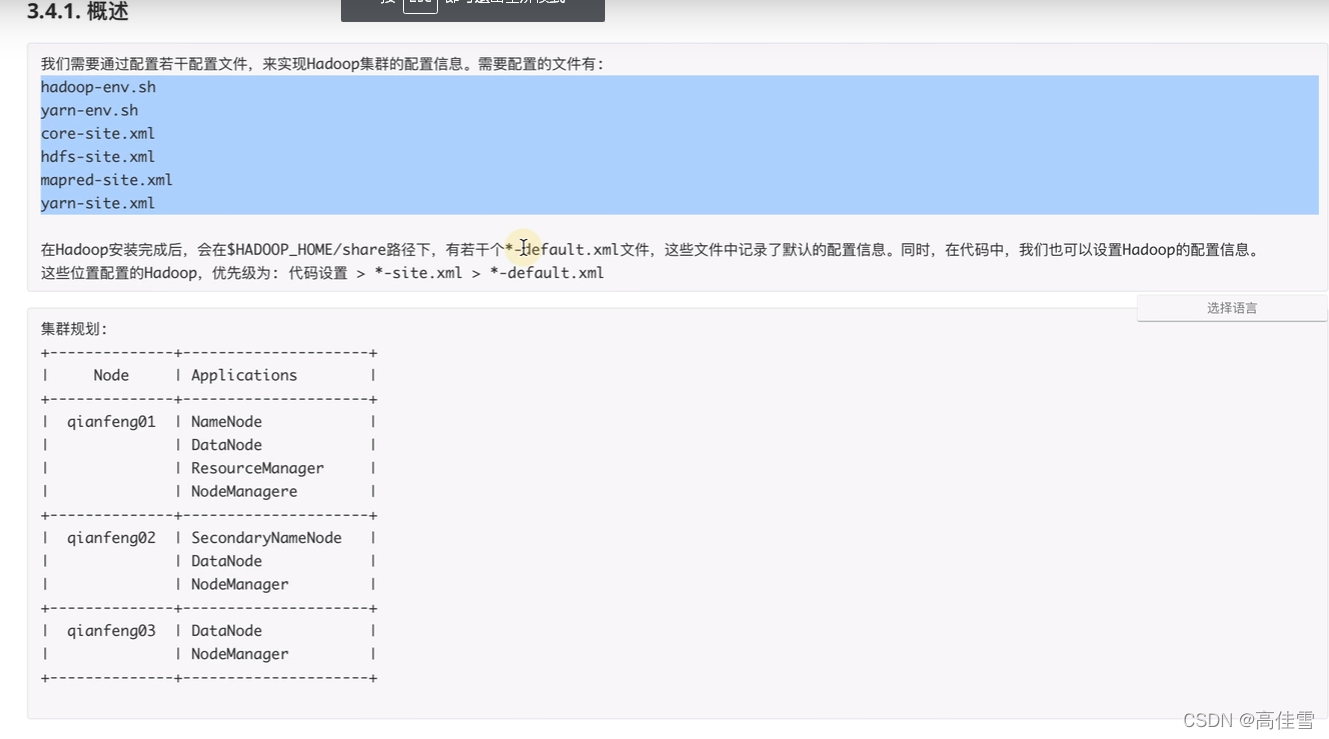The height and width of the screenshot is (739, 1329).
Task: Click the $HADOOP_HOME/share path text
Action: pos(307,250)
